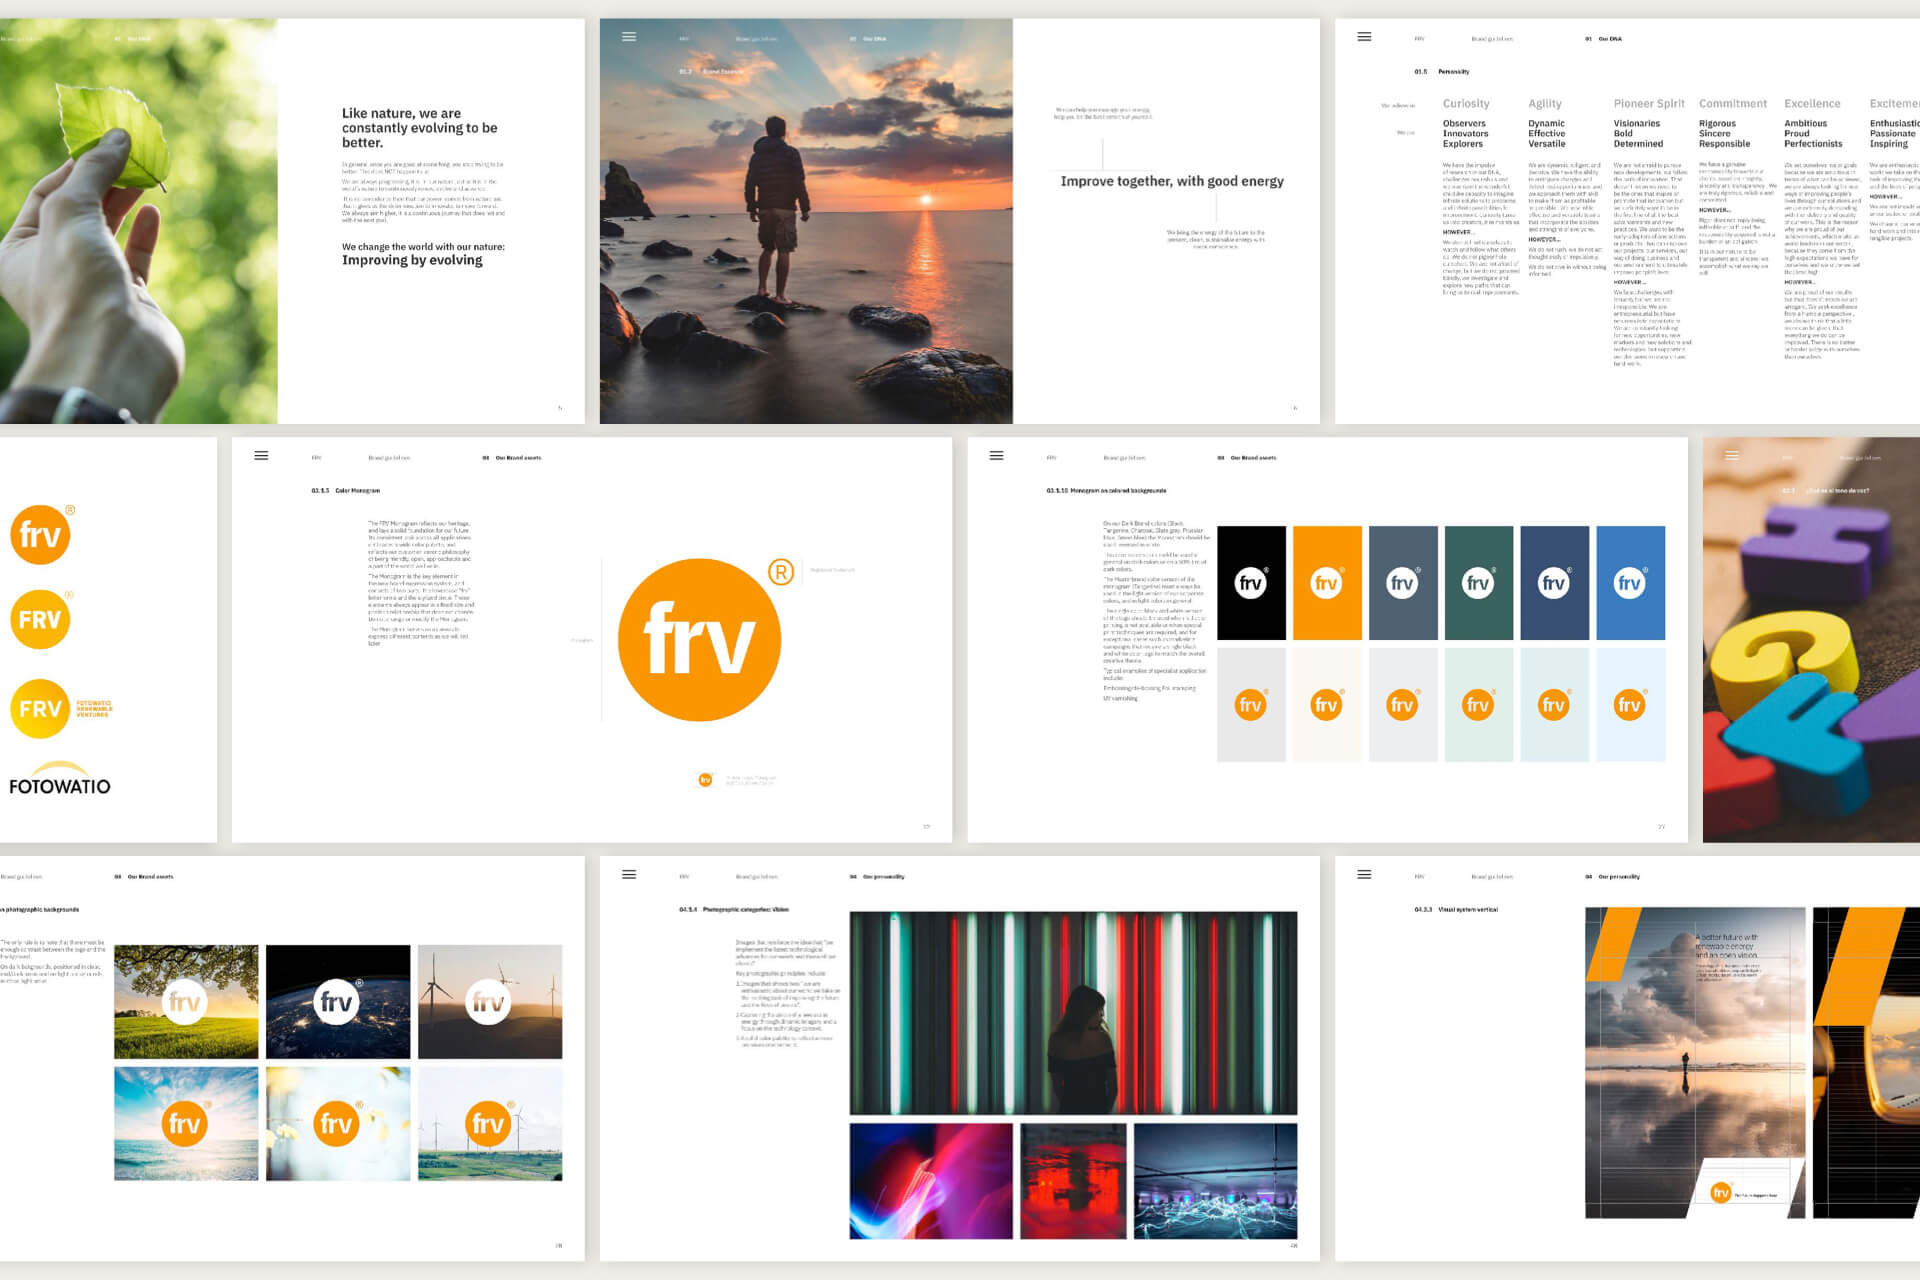Select the black swatch with white frv monogram
This screenshot has width=1920, height=1280.
tap(1251, 583)
